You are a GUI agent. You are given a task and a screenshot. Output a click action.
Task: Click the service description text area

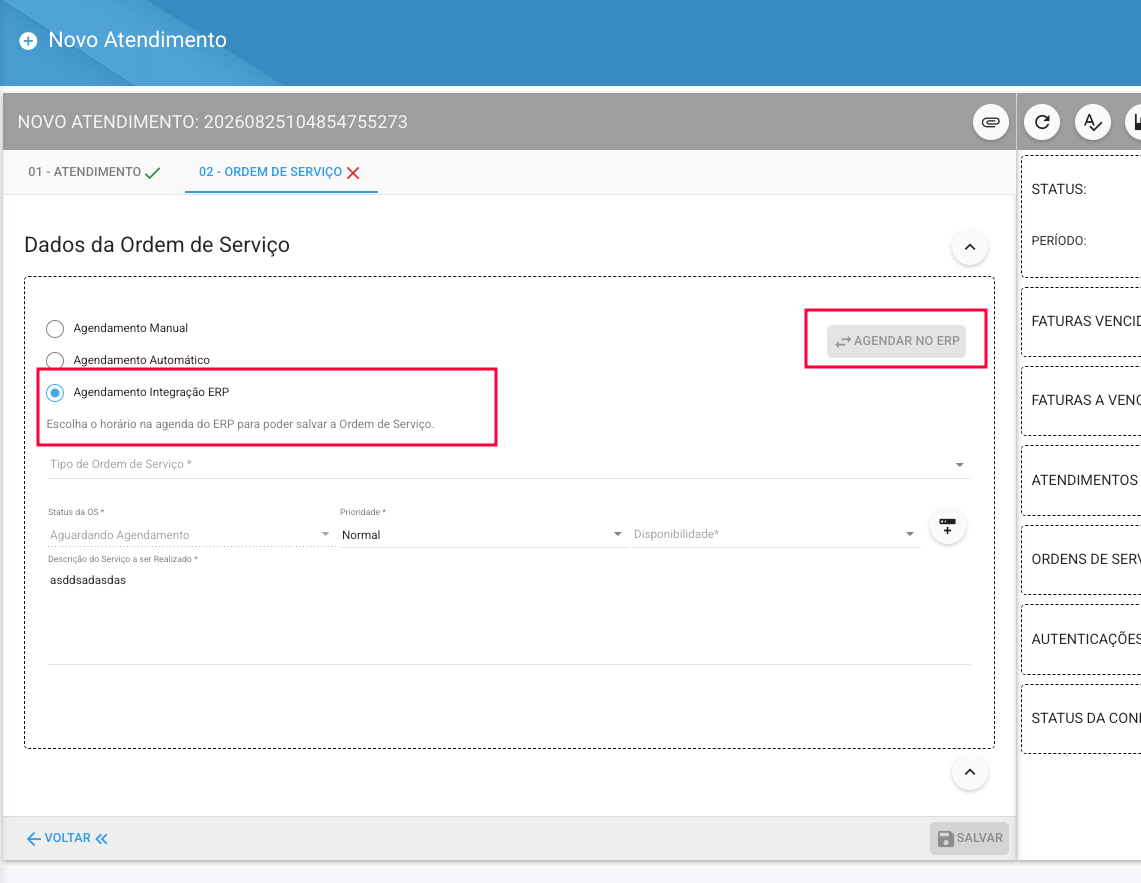tap(509, 616)
